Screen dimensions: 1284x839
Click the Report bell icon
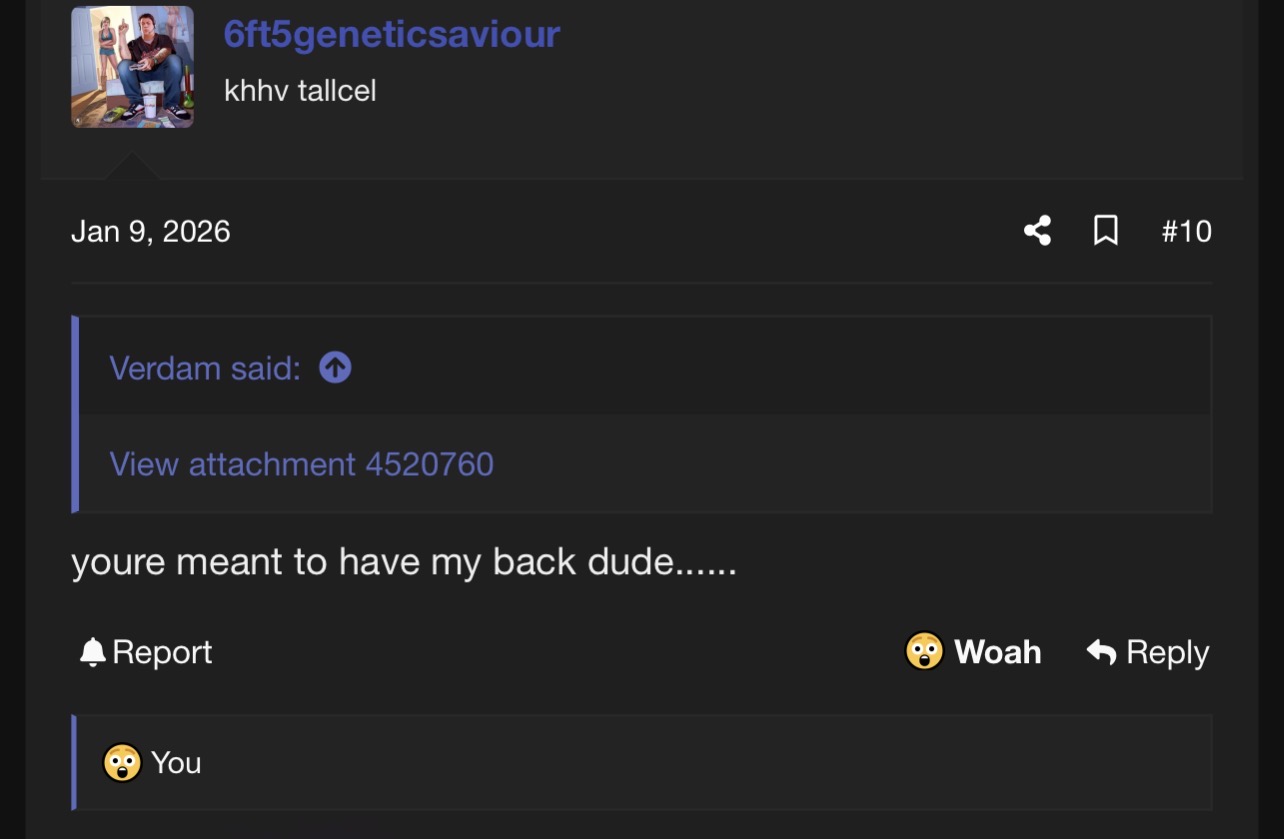point(93,652)
